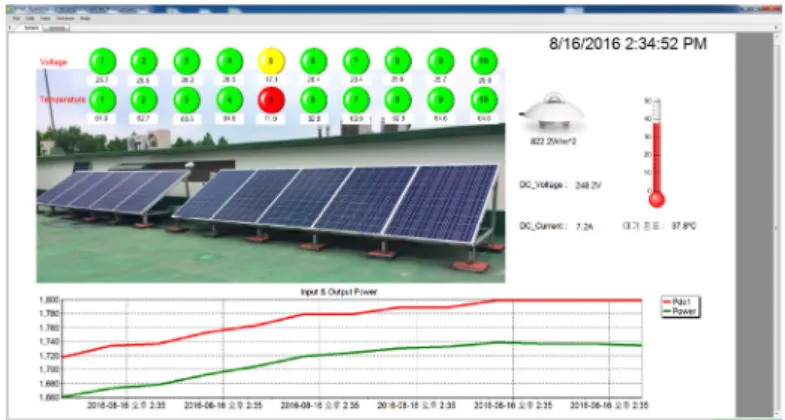This screenshot has height=420, width=785.
Task: Select the red Temperature lamp number 5
Action: click(271, 100)
